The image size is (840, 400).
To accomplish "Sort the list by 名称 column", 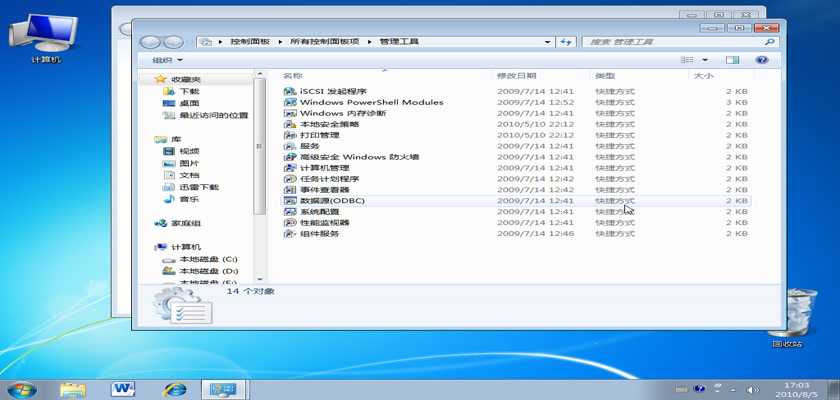I will click(x=292, y=76).
